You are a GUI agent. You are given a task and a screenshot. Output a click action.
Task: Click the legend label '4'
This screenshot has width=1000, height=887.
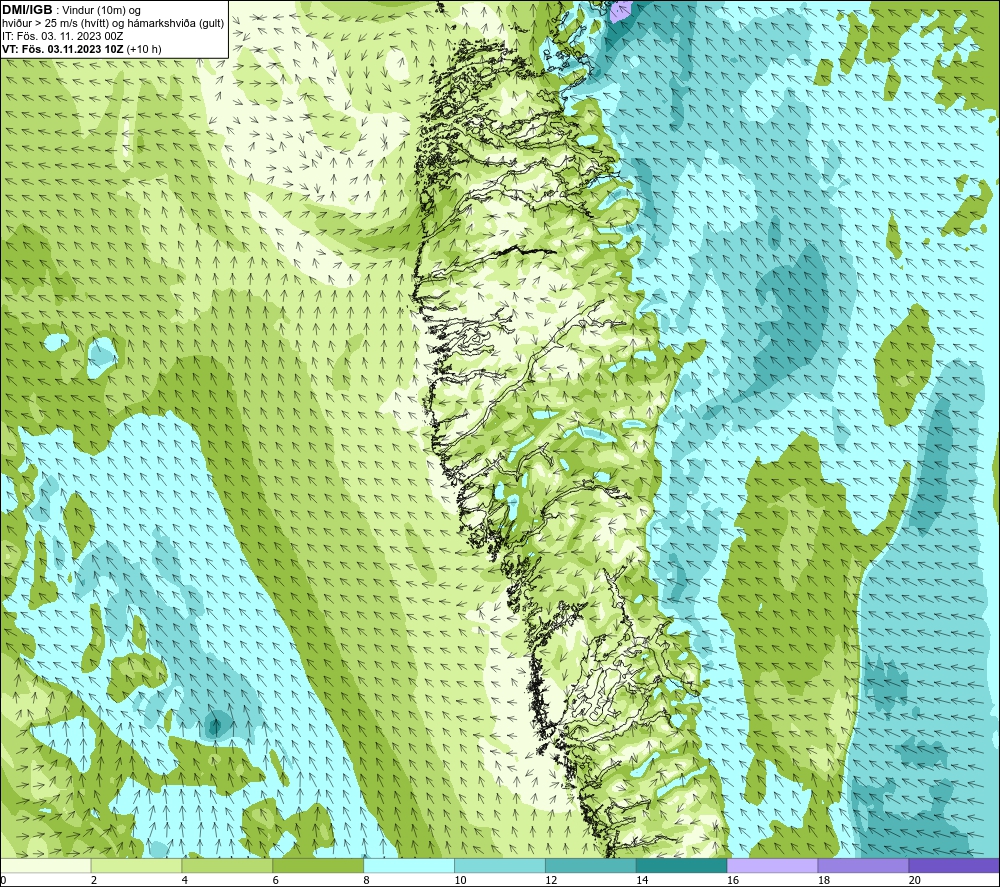[184, 880]
